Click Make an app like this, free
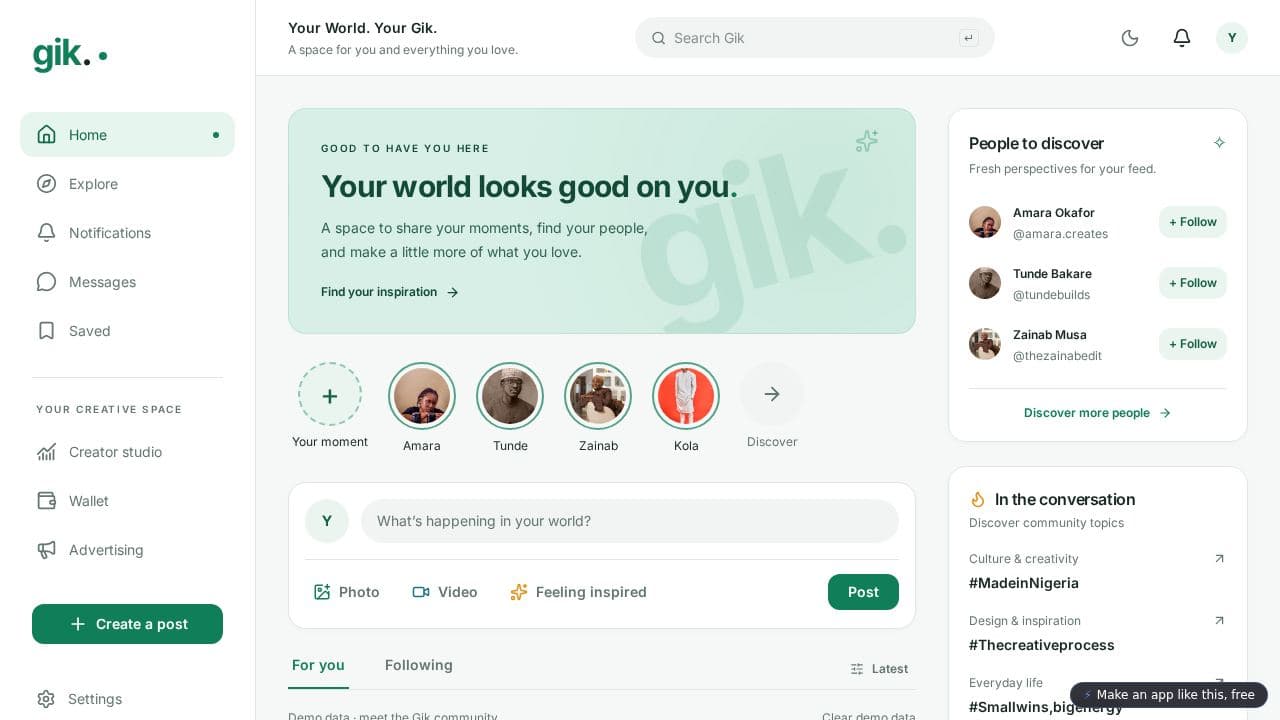The image size is (1280, 720). [x=1169, y=695]
